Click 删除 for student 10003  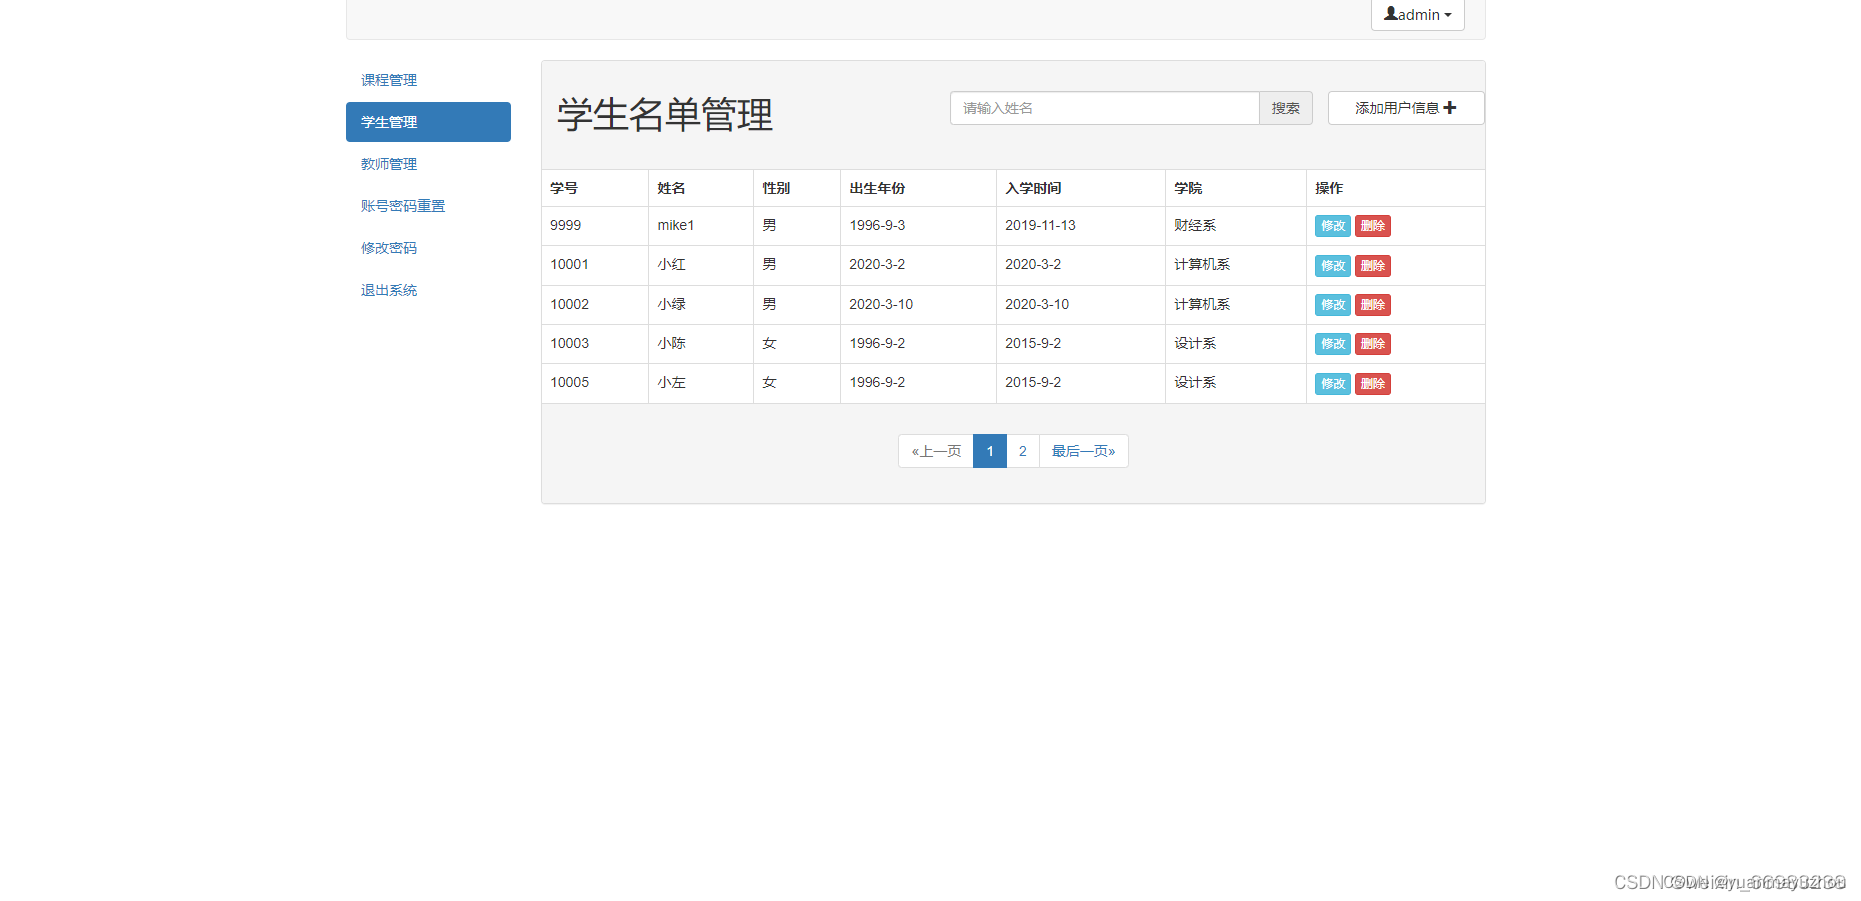[1373, 344]
